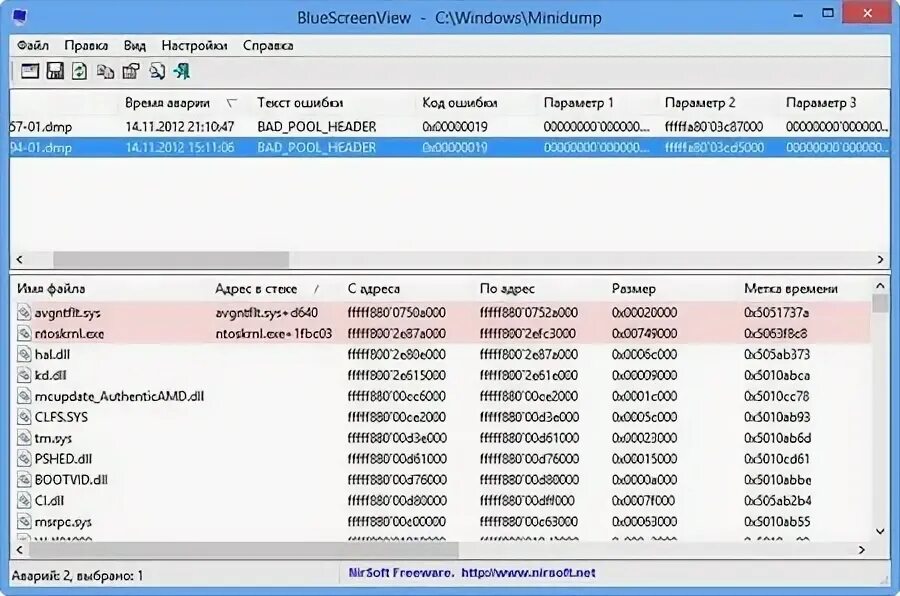Click the file icon beside hal.dll
The width and height of the screenshot is (900, 596).
pyautogui.click(x=24, y=354)
